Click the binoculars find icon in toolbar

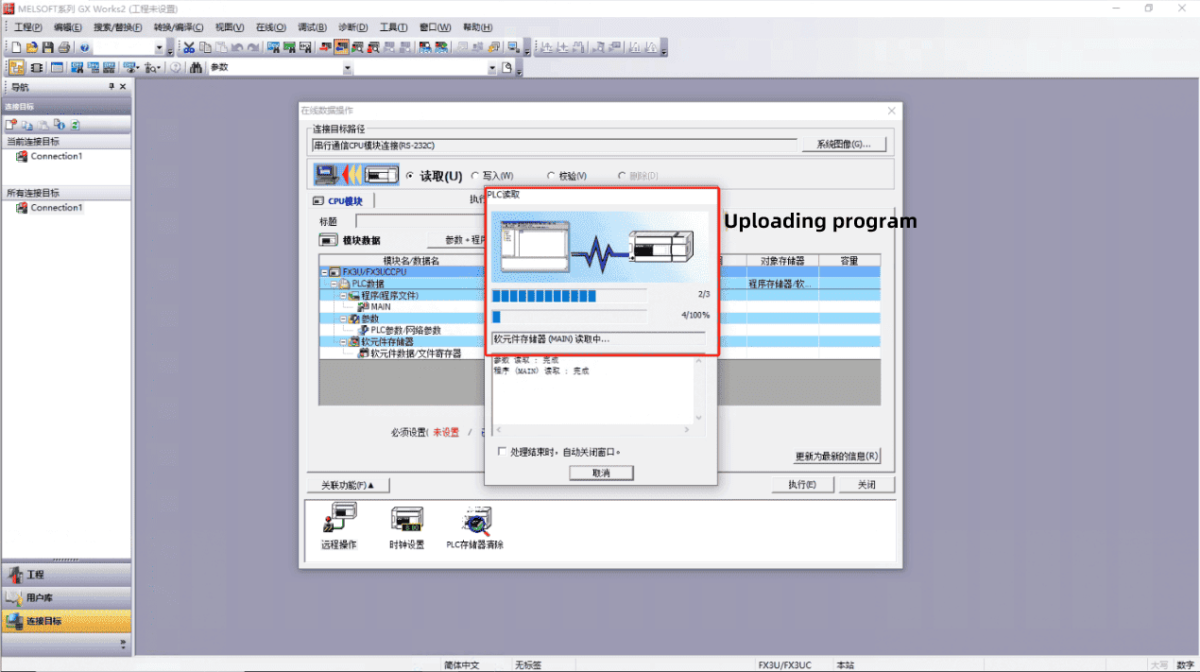click(x=195, y=67)
